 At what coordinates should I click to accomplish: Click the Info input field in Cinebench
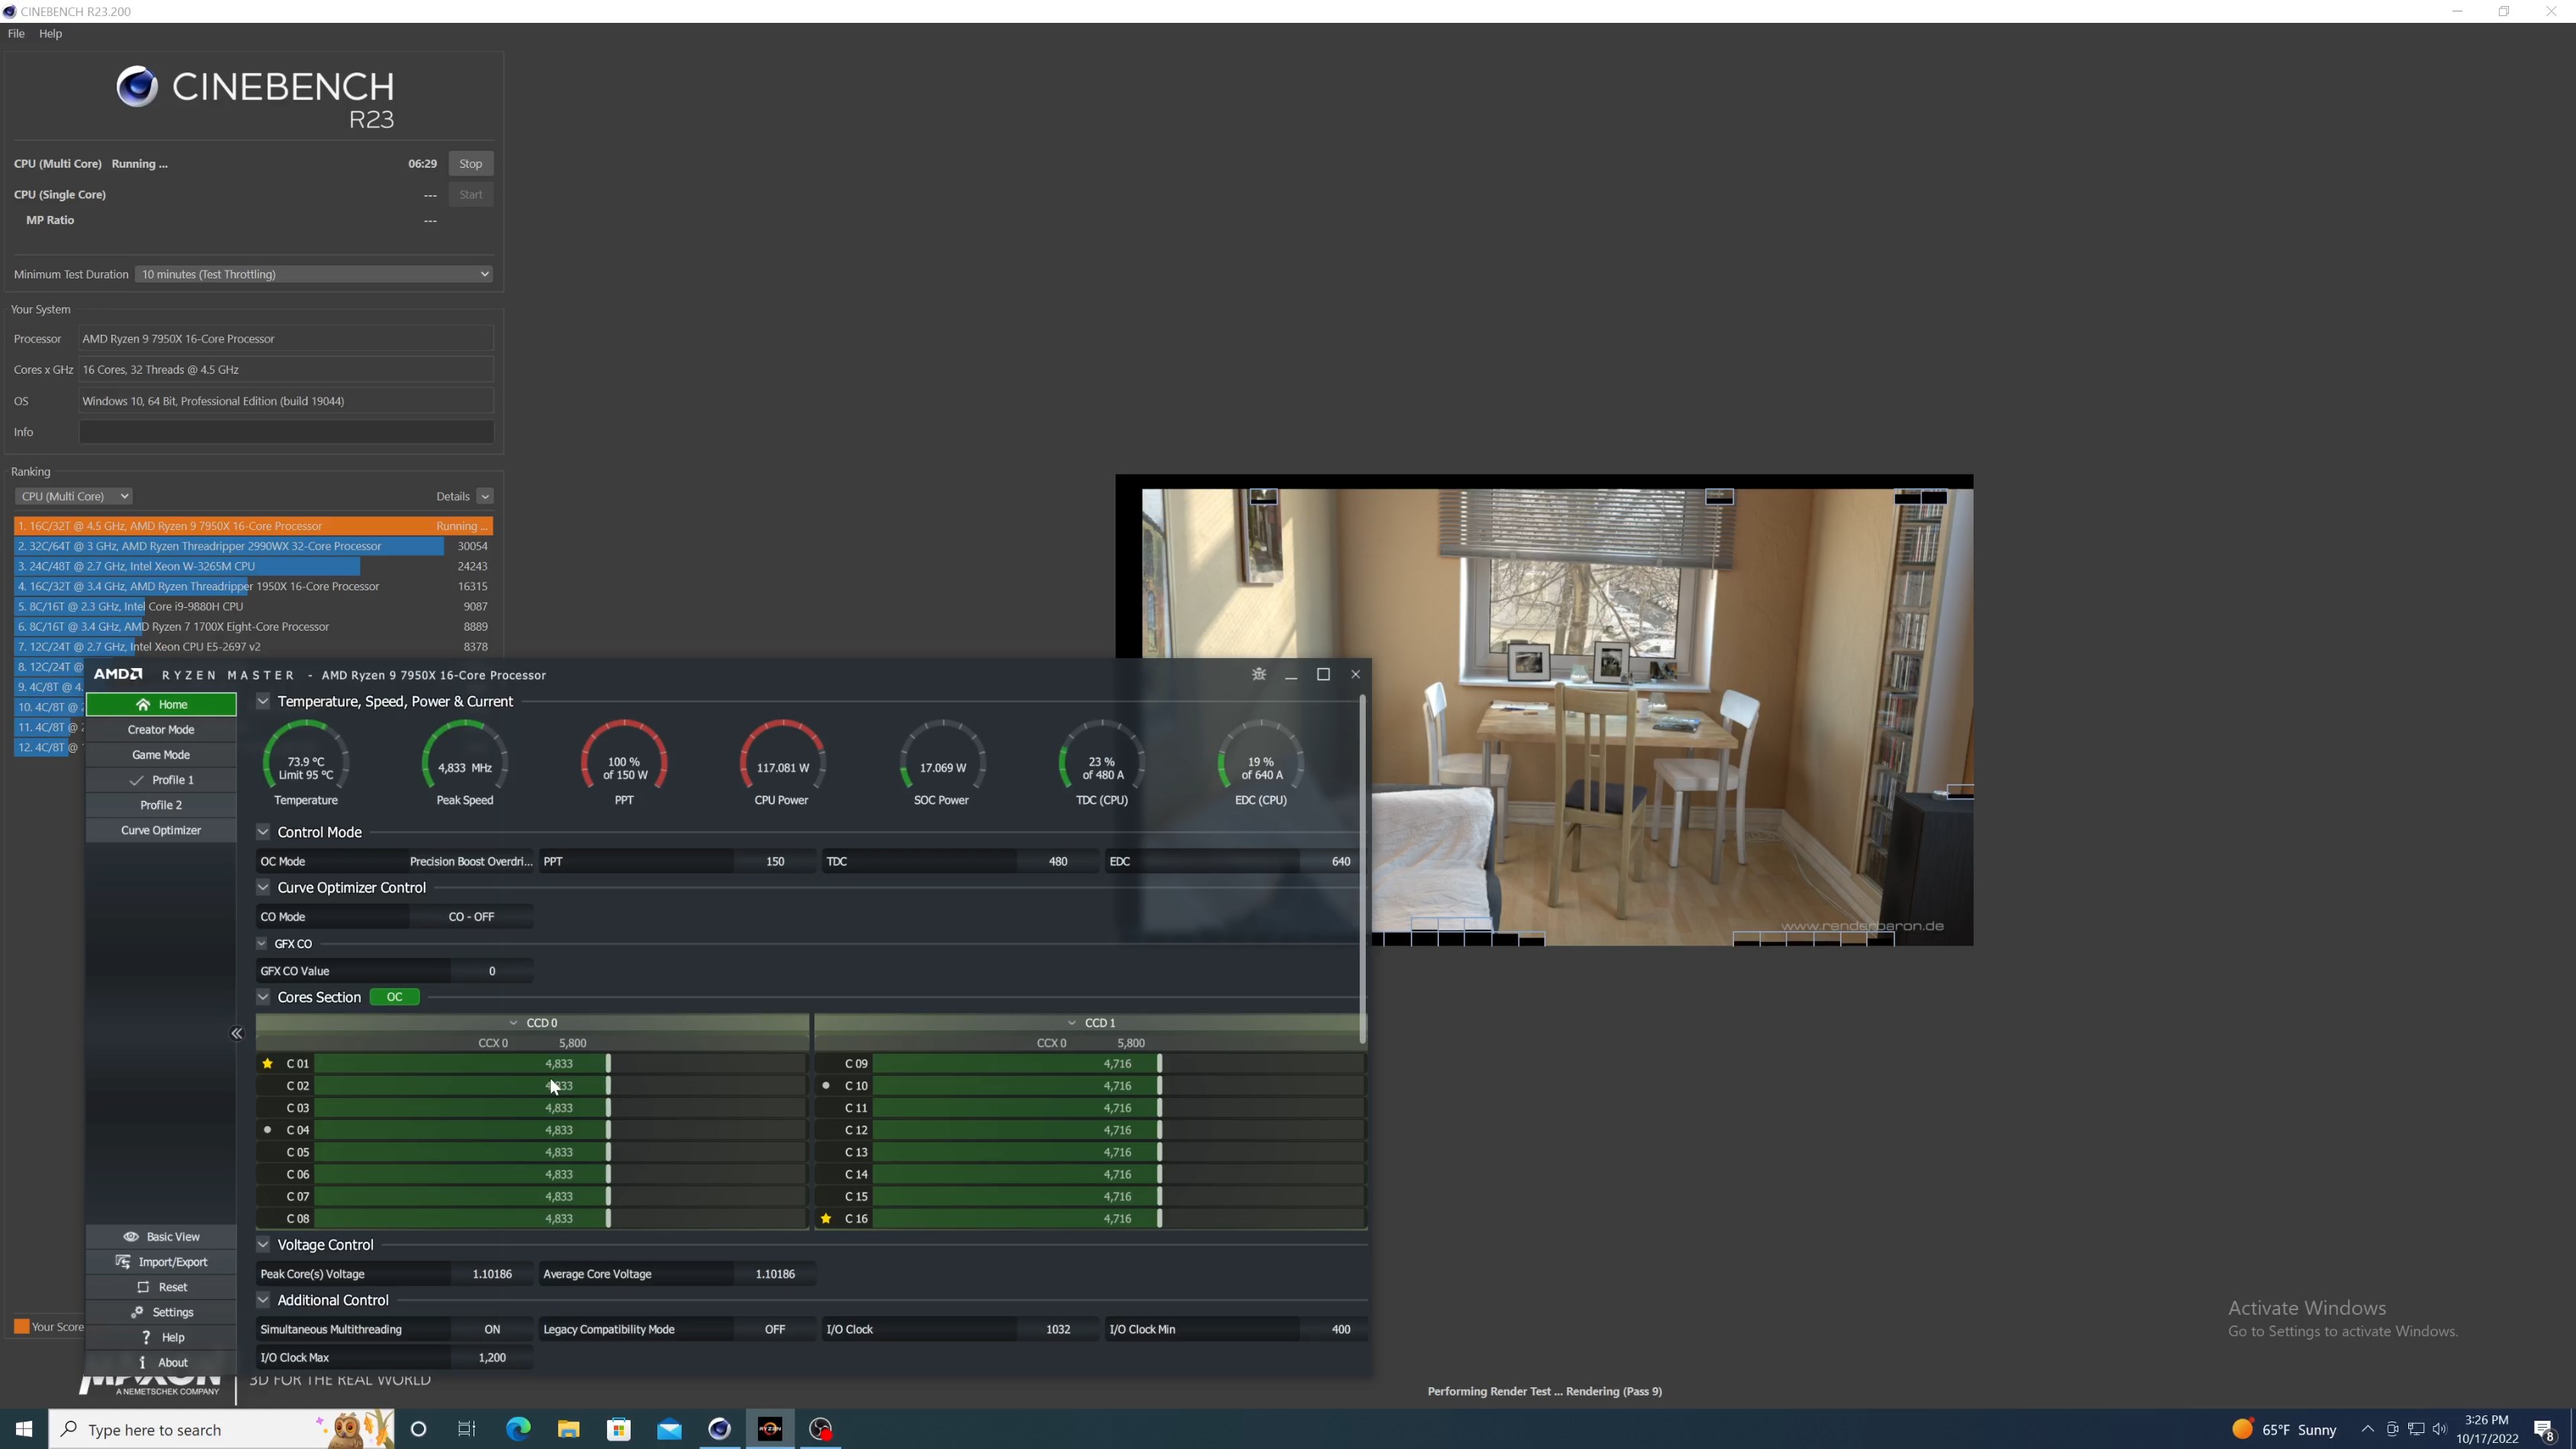coord(286,432)
